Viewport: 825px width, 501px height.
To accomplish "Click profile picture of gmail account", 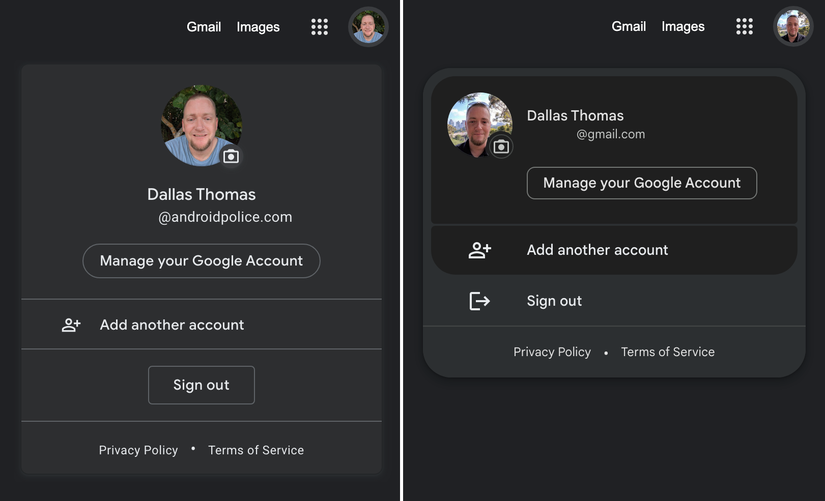I will [479, 125].
